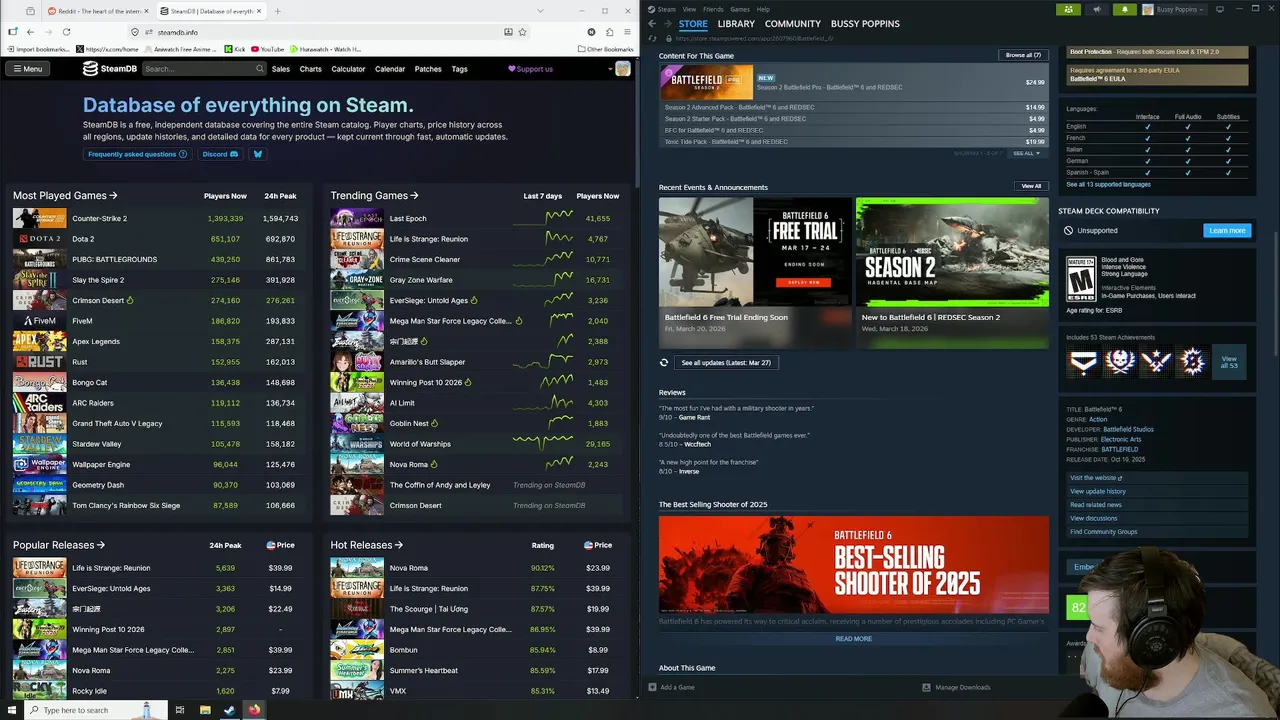Click the SteamDB logo in header

(x=110, y=69)
